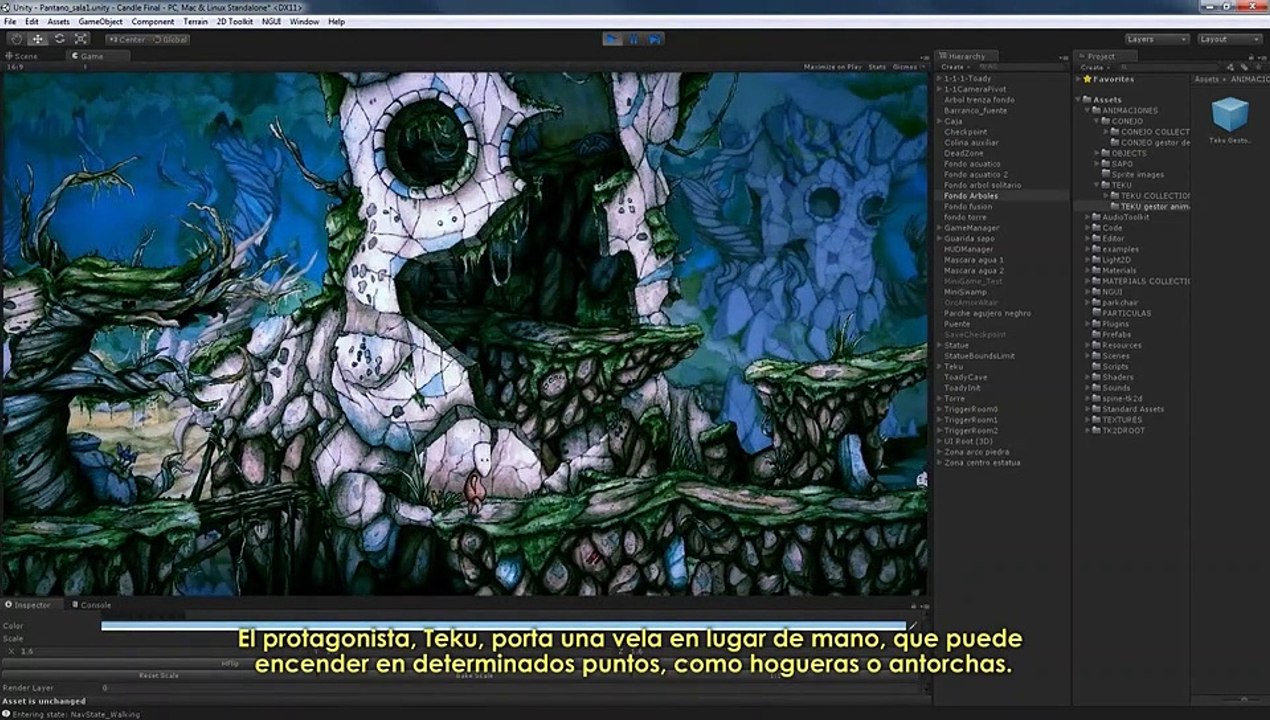Click the Color swatch in Inspector
This screenshot has height=720, width=1270.
click(x=502, y=626)
